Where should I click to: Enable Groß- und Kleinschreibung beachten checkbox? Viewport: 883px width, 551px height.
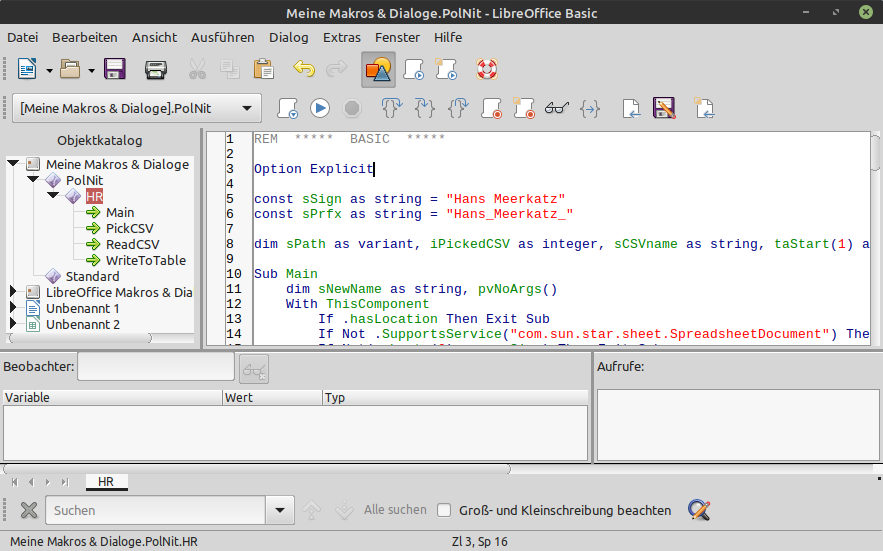click(444, 510)
